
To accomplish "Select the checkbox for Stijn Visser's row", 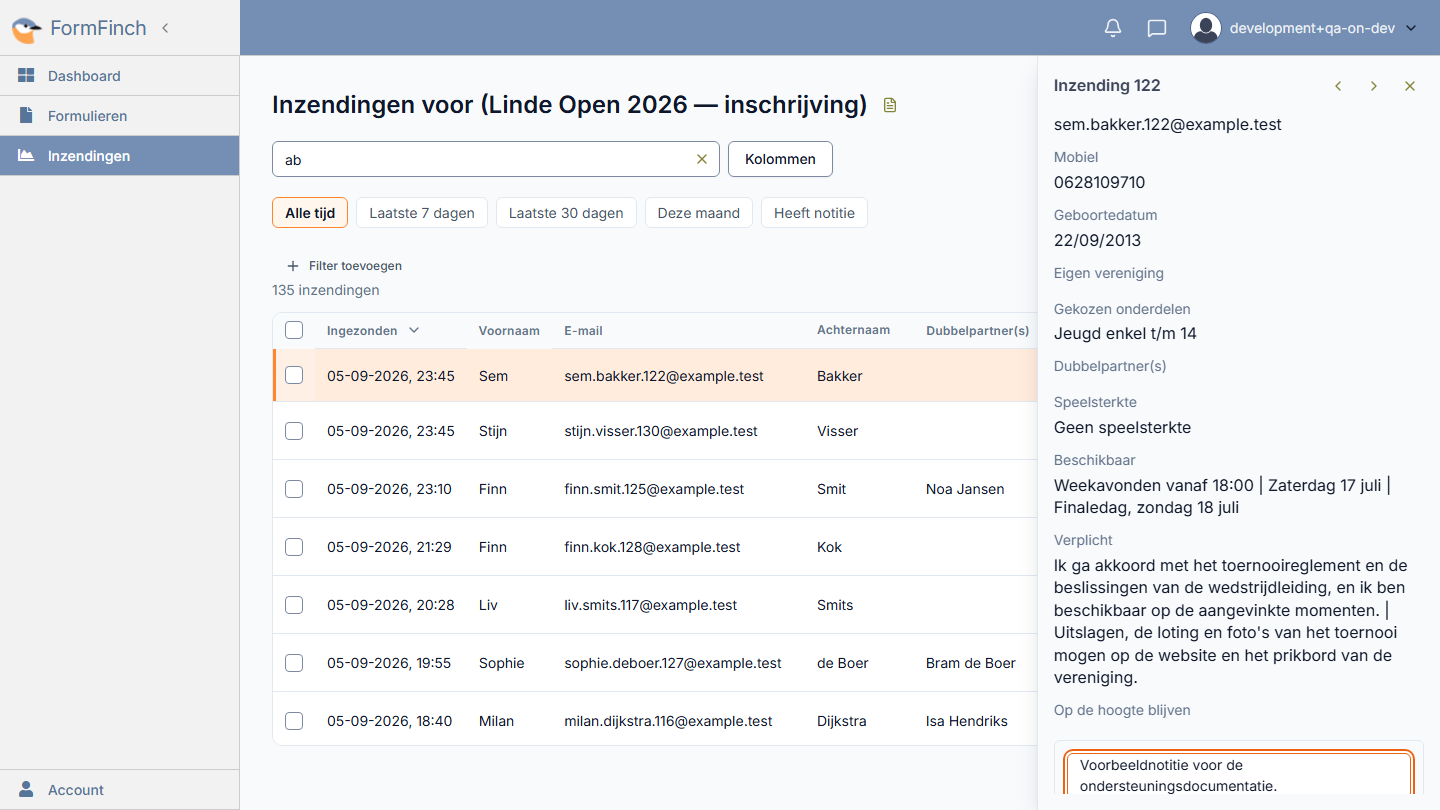I will point(294,431).
